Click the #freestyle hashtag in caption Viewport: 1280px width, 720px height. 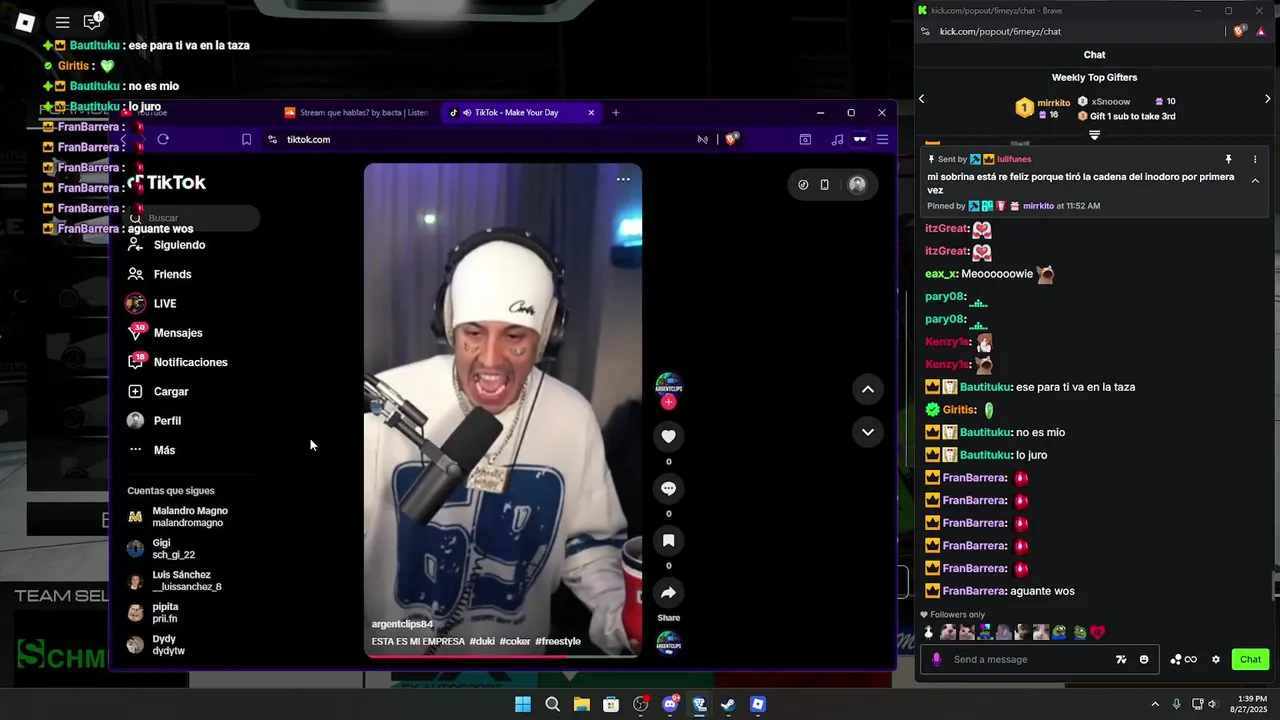pos(558,641)
